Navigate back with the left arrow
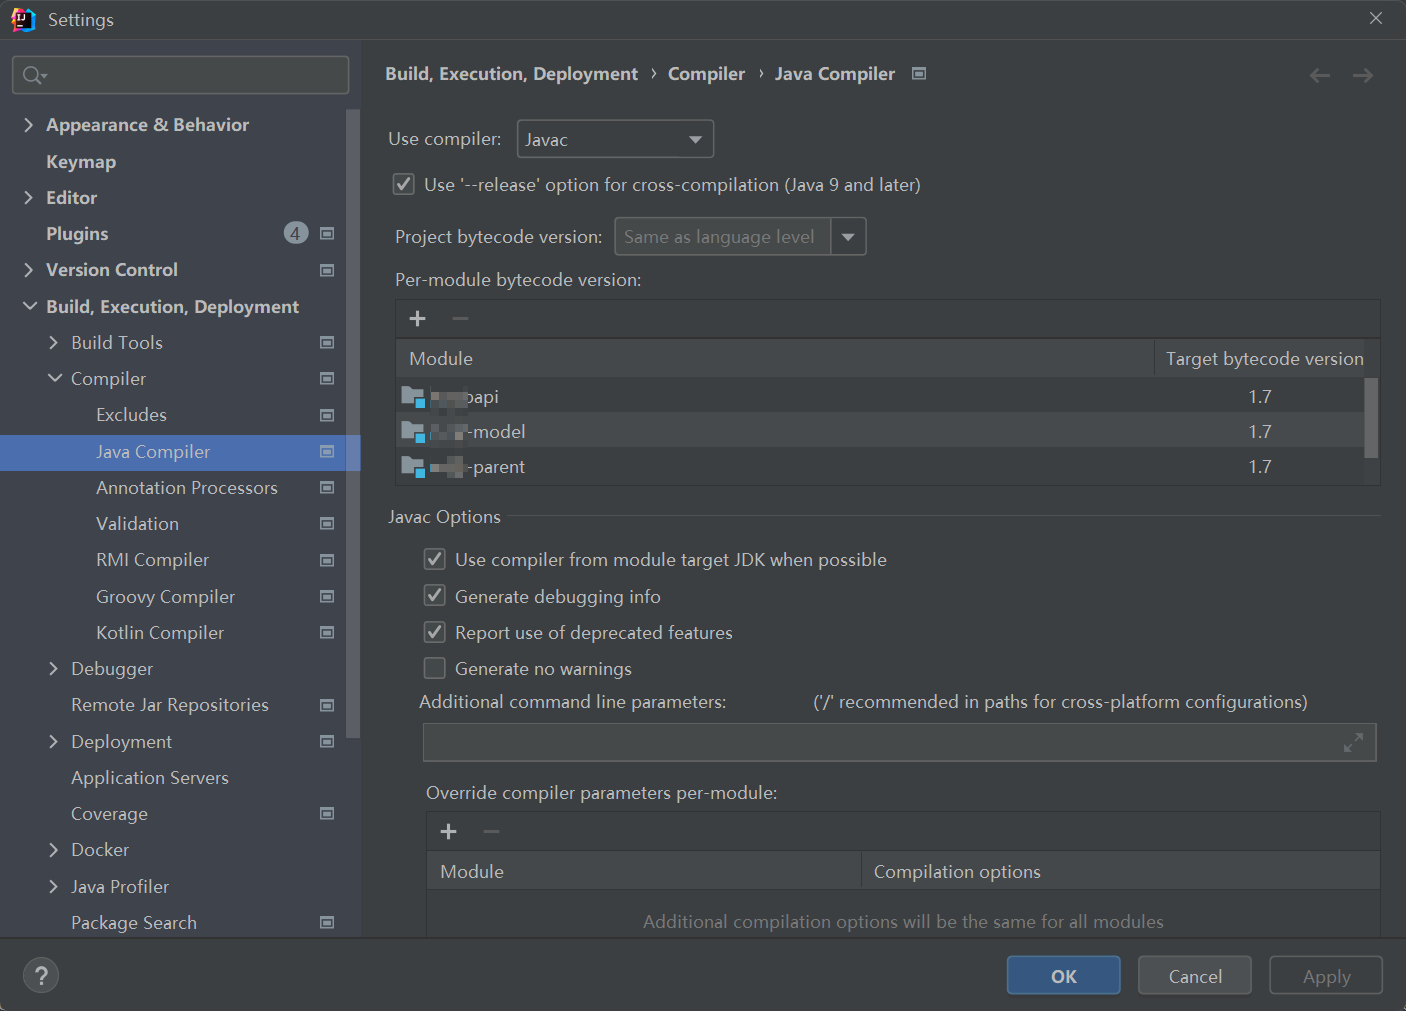This screenshot has width=1406, height=1011. [x=1320, y=75]
